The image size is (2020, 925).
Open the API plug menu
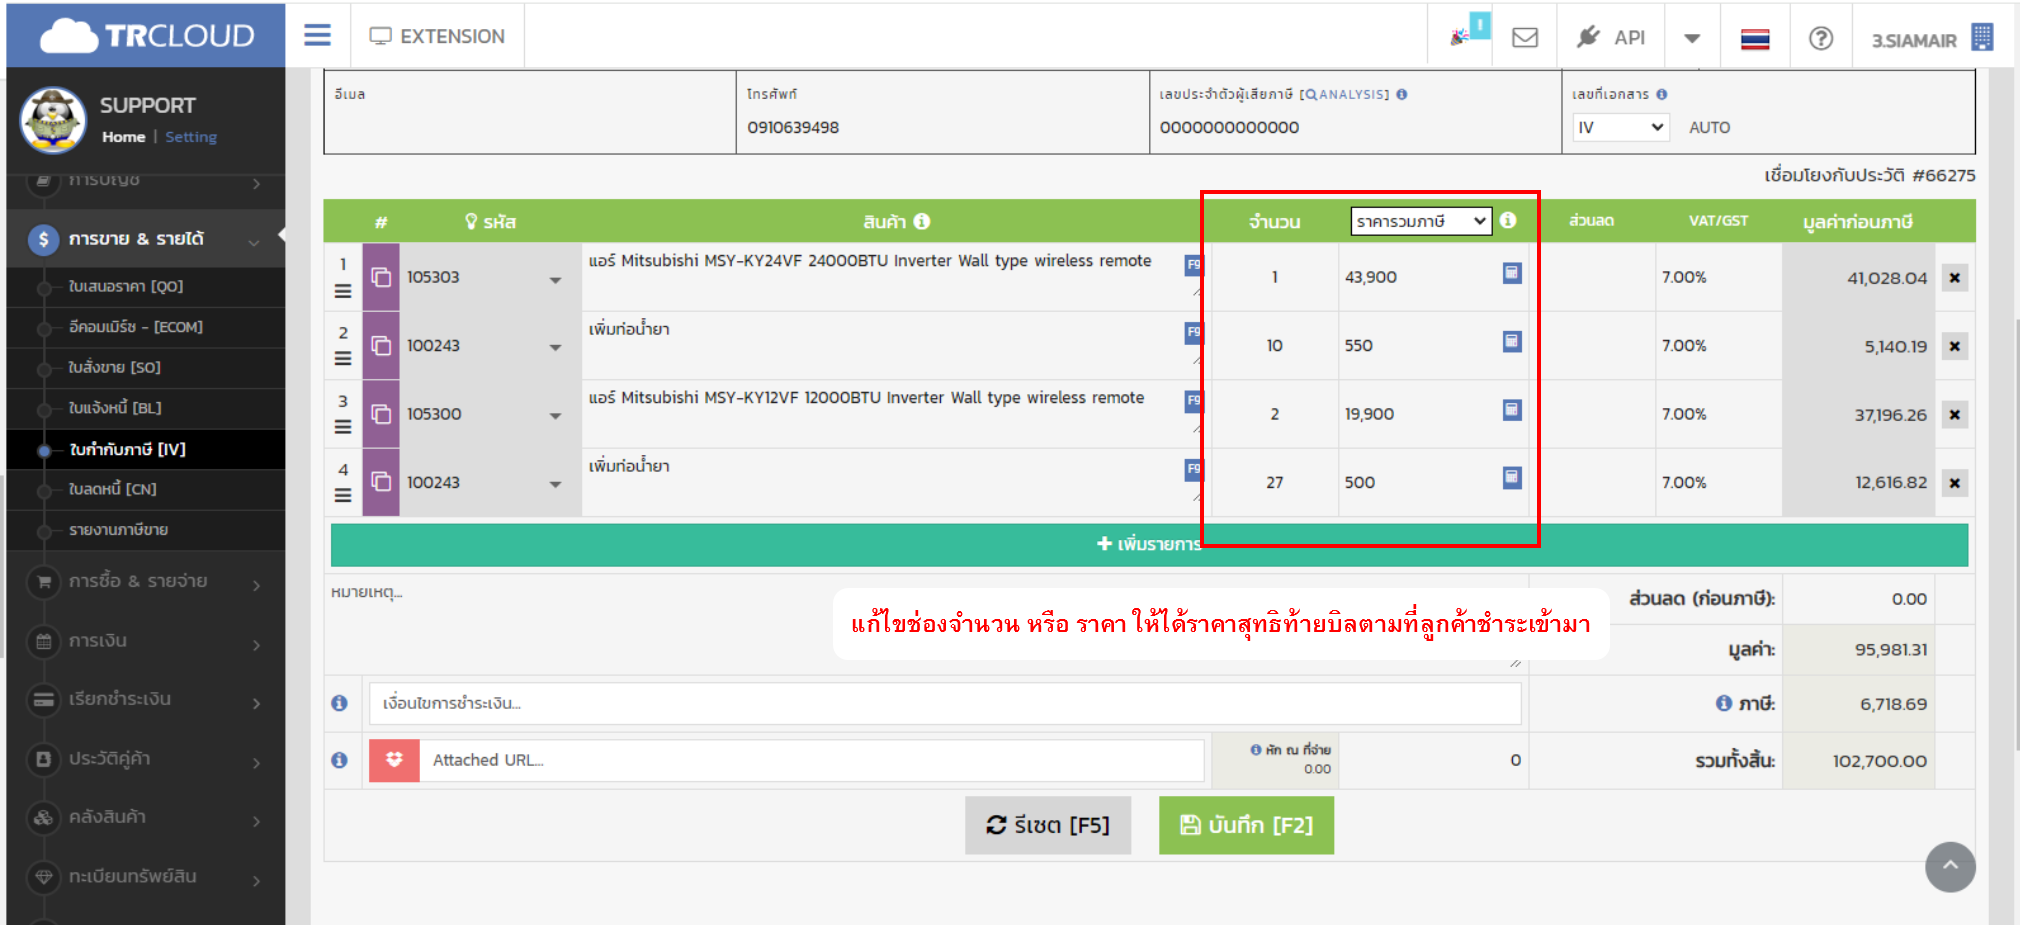coord(1610,37)
